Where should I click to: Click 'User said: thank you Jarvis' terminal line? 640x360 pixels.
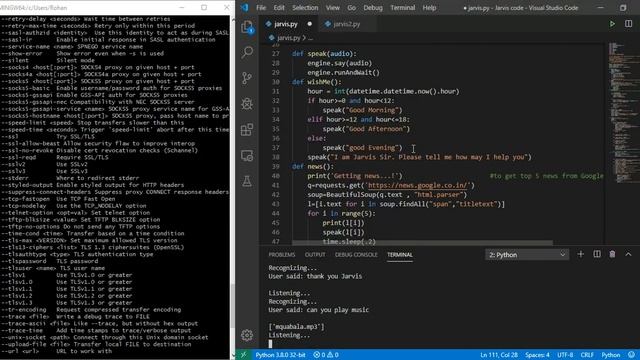click(315, 276)
